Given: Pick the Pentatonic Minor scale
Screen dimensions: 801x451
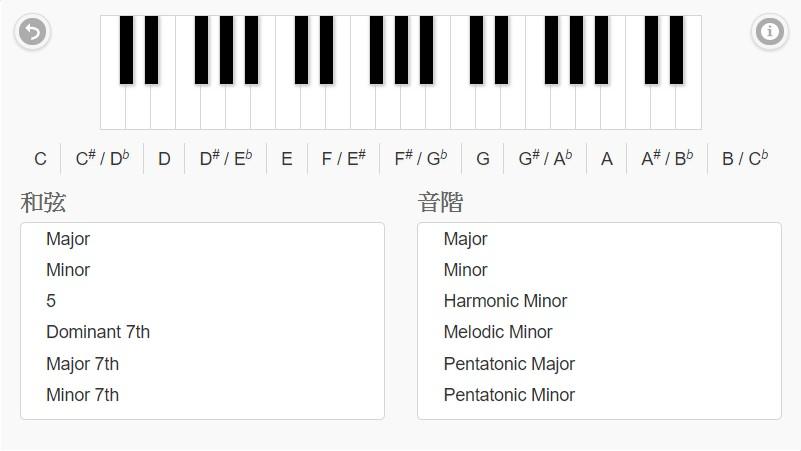Looking at the screenshot, I should [509, 395].
